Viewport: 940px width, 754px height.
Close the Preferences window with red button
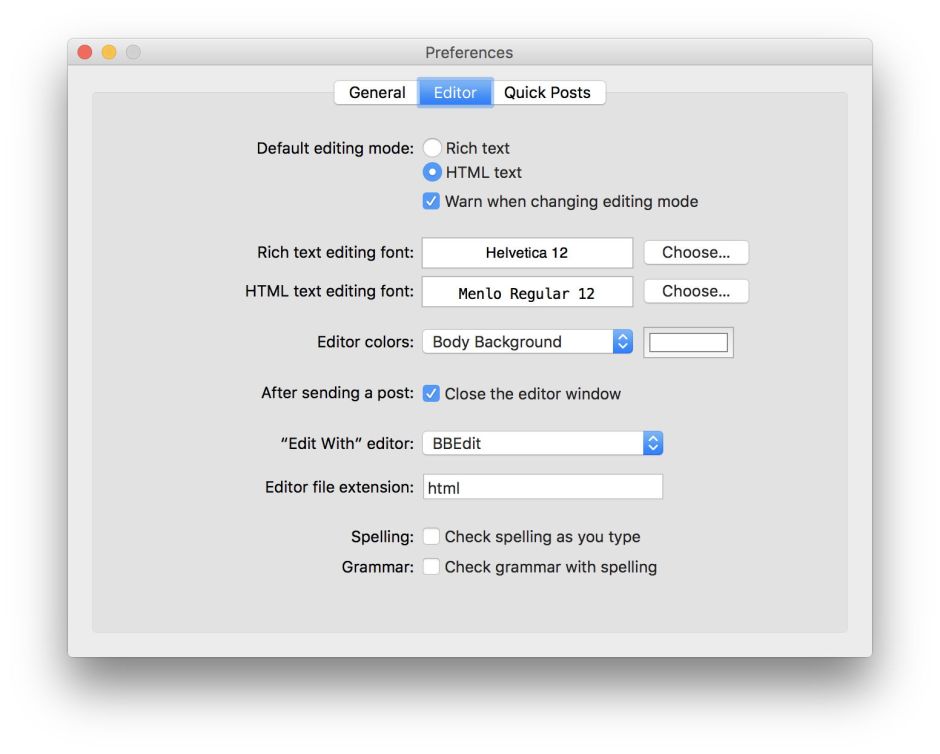pos(85,52)
